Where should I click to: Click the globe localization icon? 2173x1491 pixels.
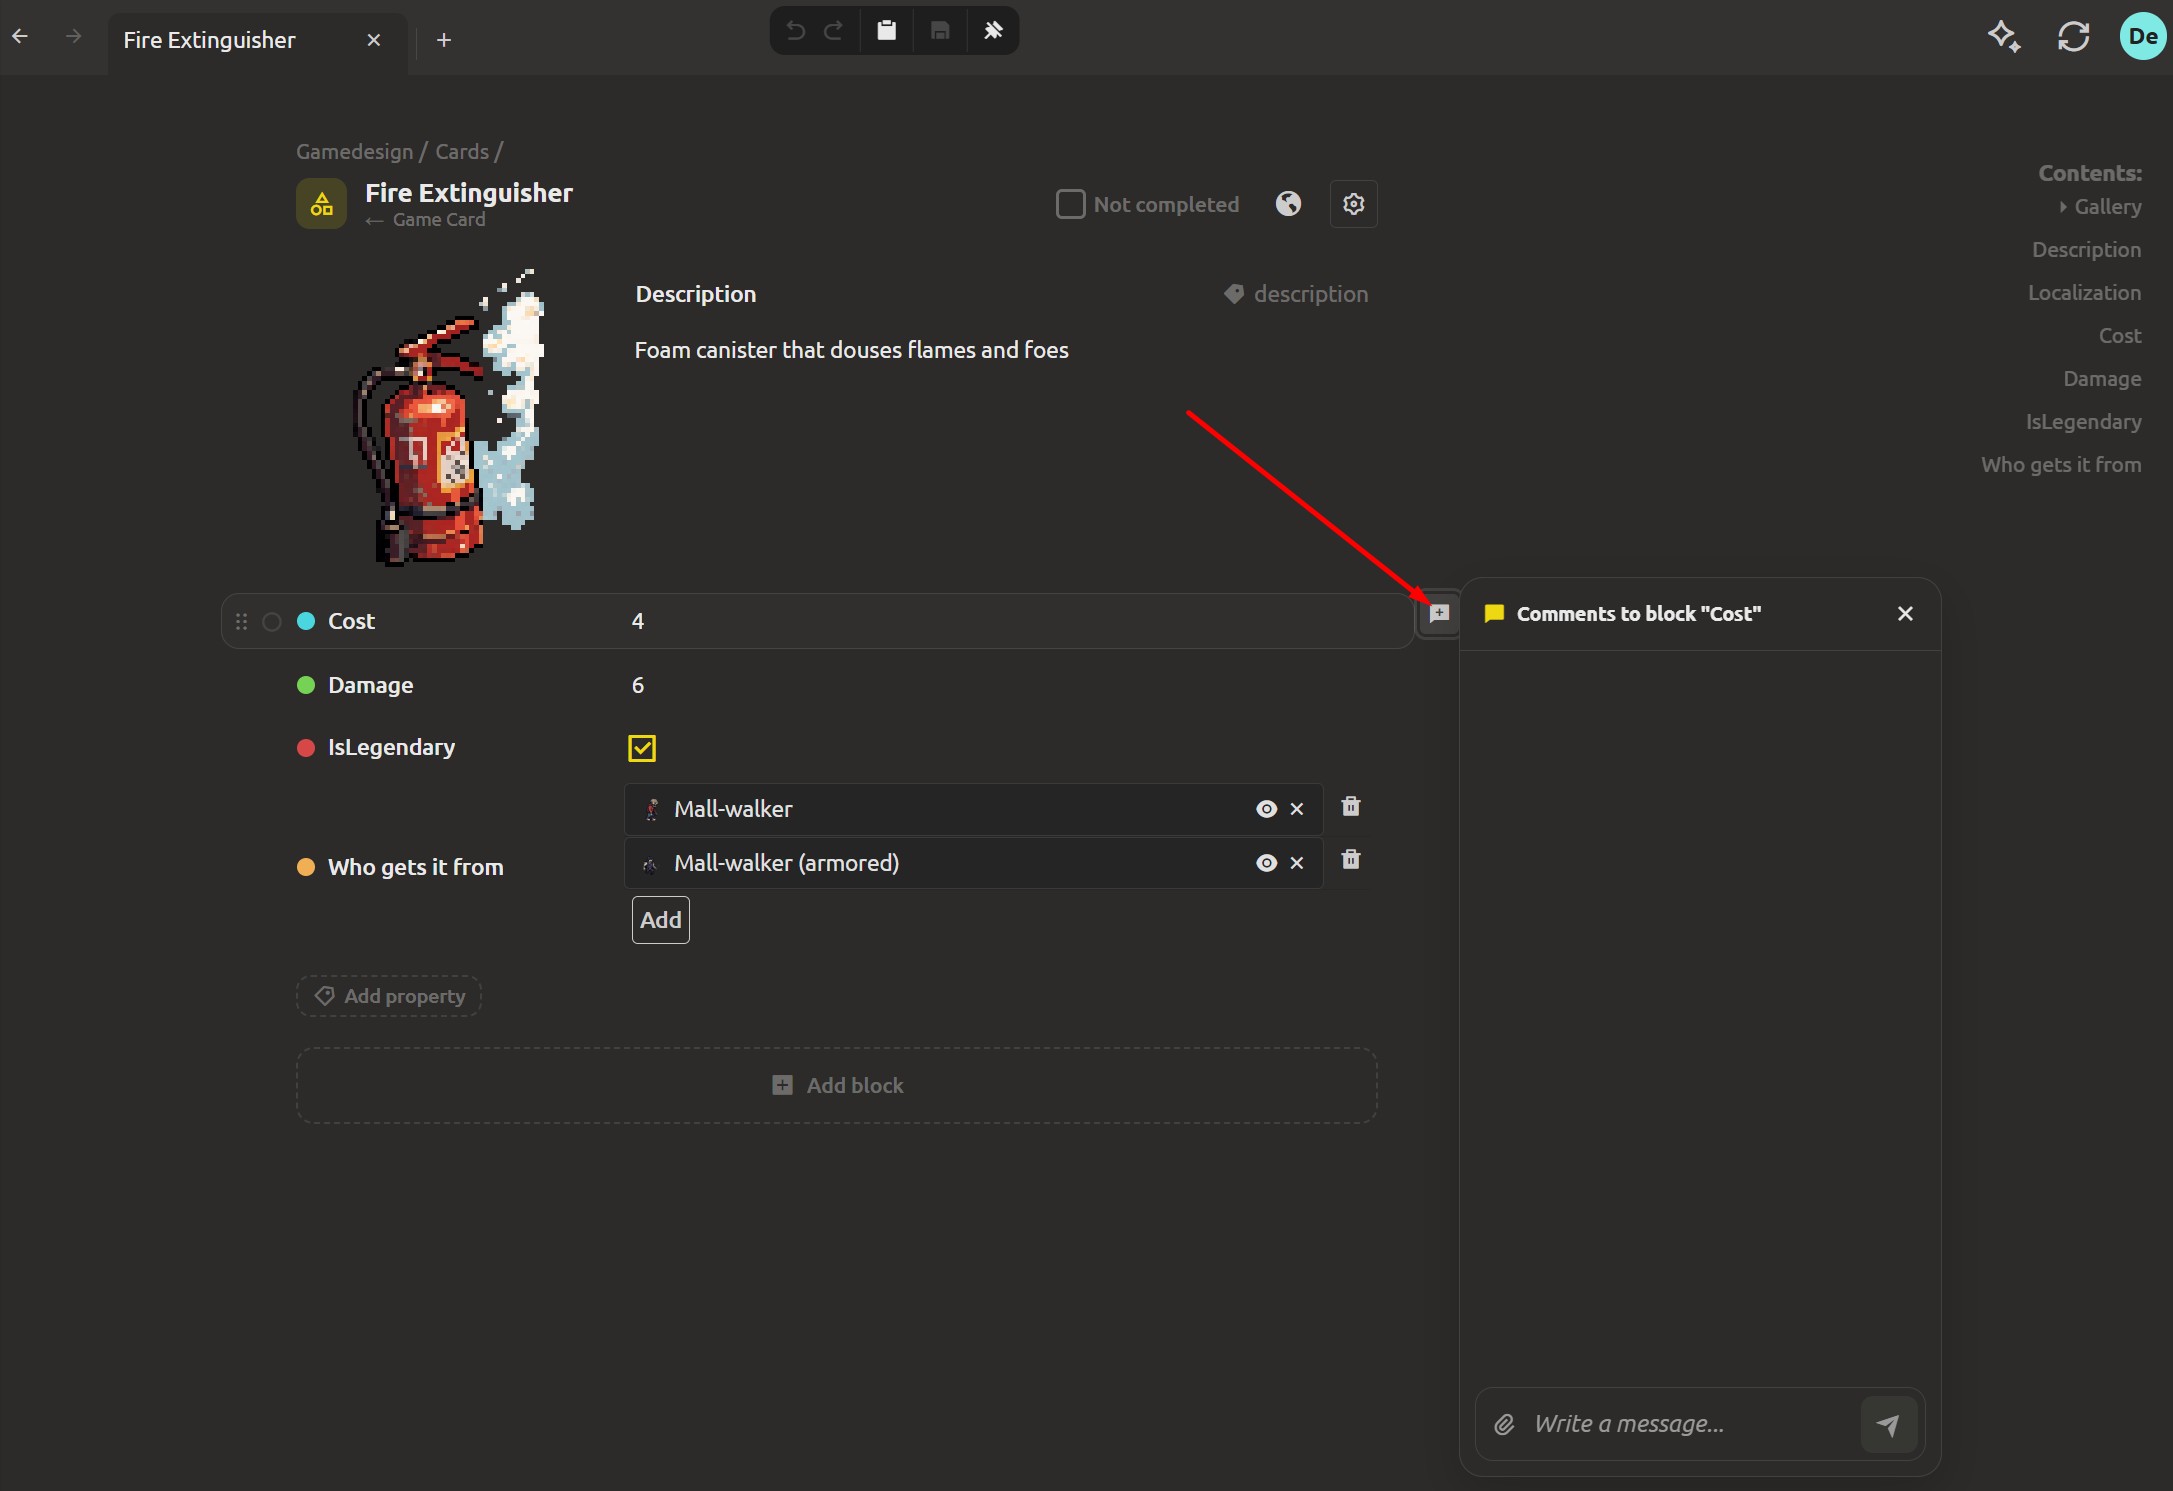coord(1289,204)
